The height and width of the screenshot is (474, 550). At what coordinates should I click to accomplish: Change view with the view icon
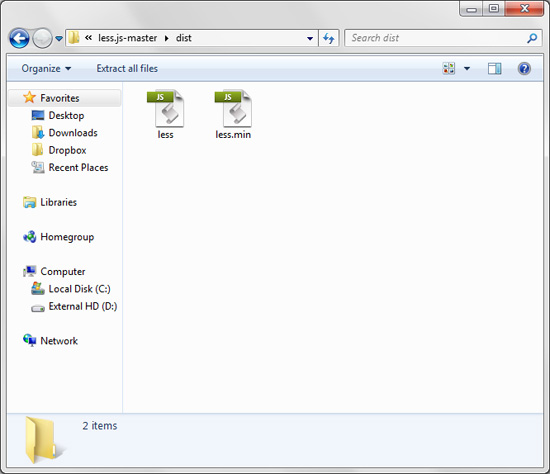pos(449,68)
